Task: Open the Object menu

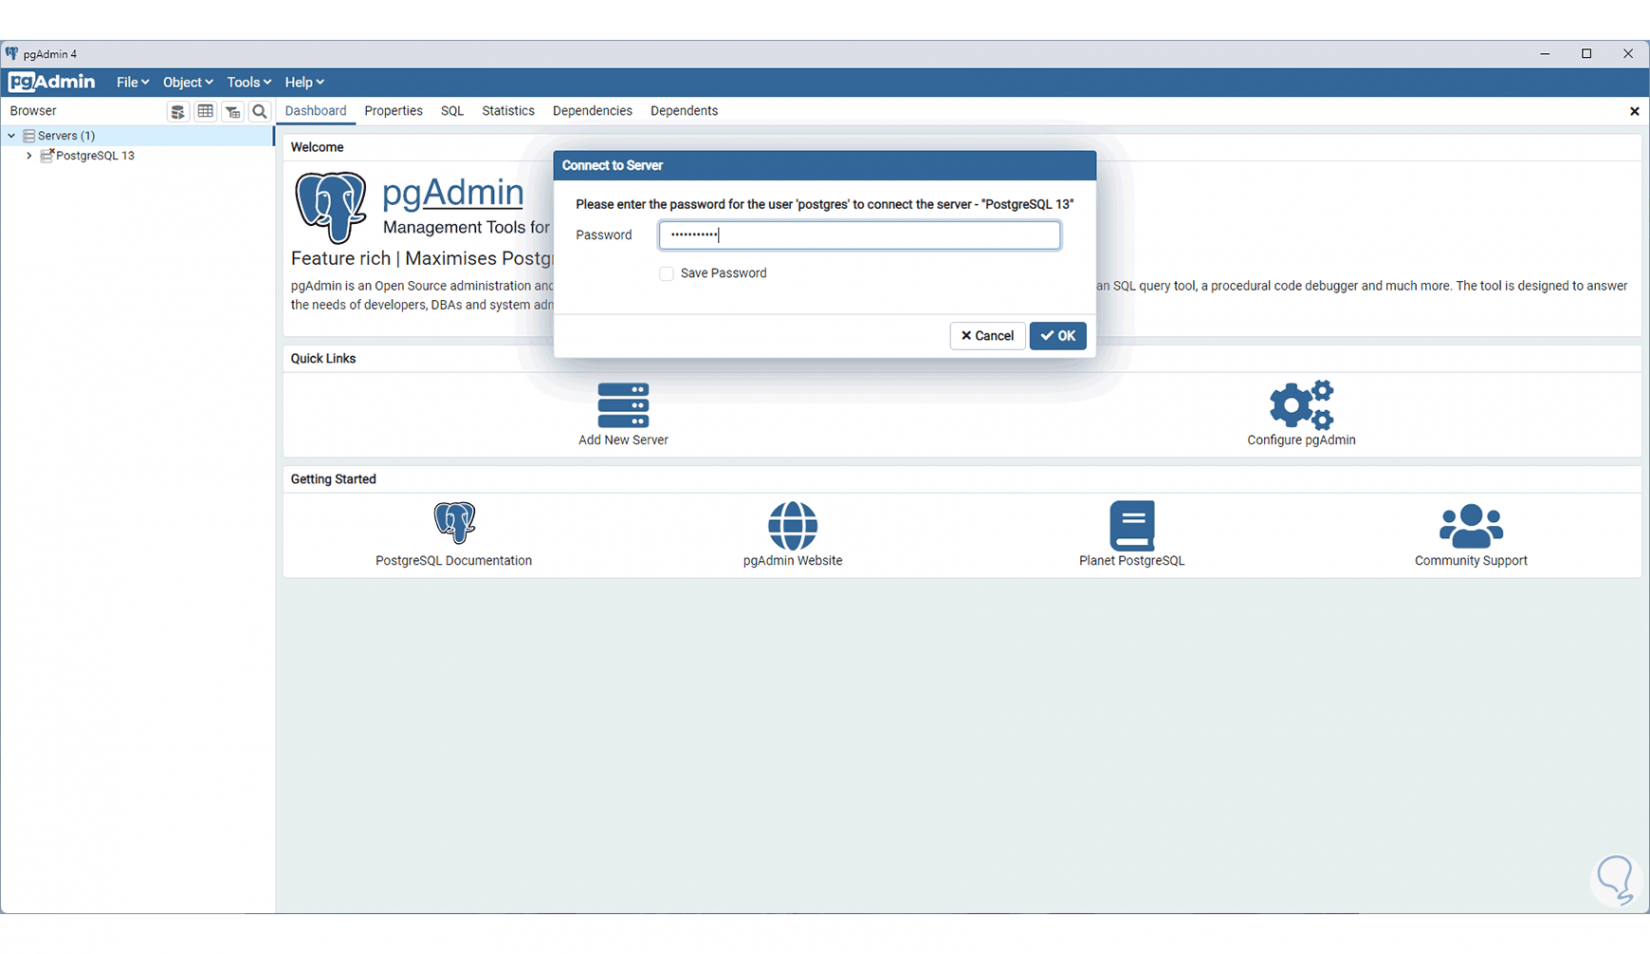Action: pyautogui.click(x=188, y=82)
